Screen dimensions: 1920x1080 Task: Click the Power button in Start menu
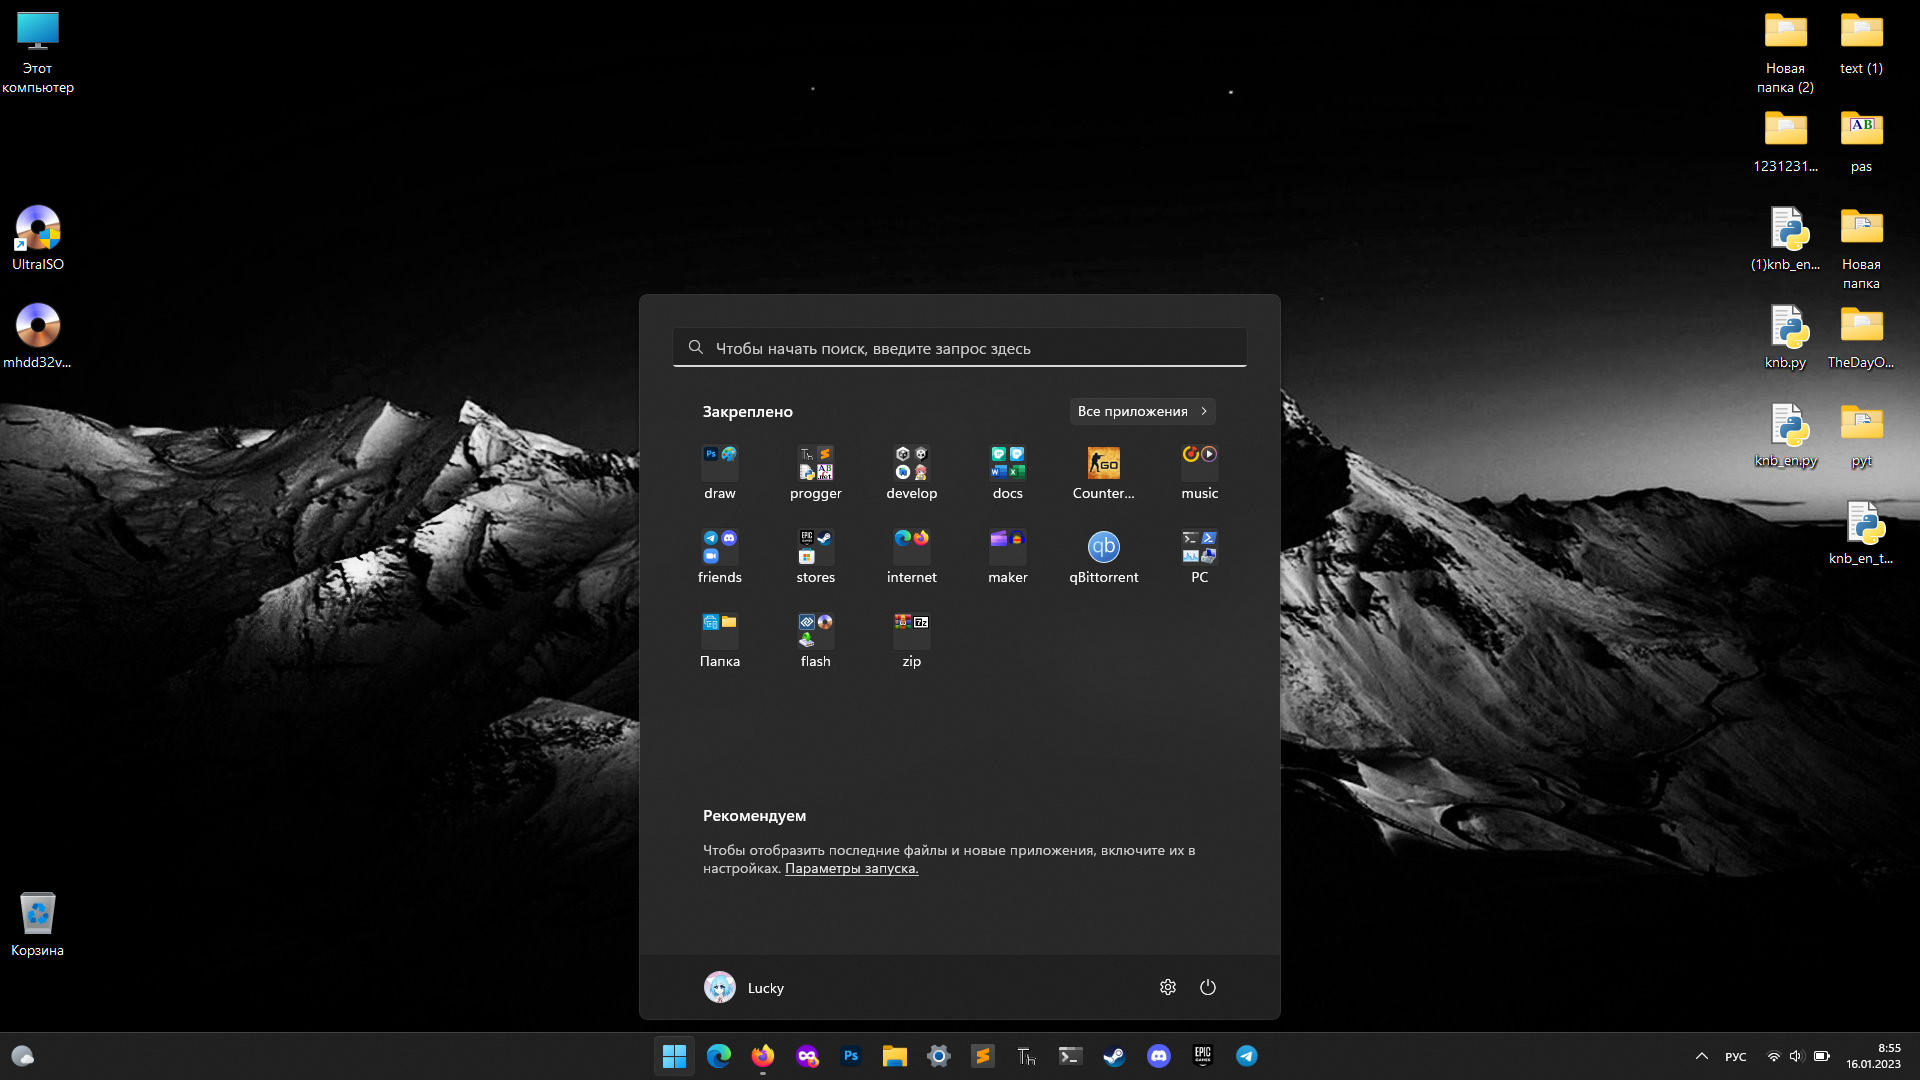pyautogui.click(x=1208, y=987)
